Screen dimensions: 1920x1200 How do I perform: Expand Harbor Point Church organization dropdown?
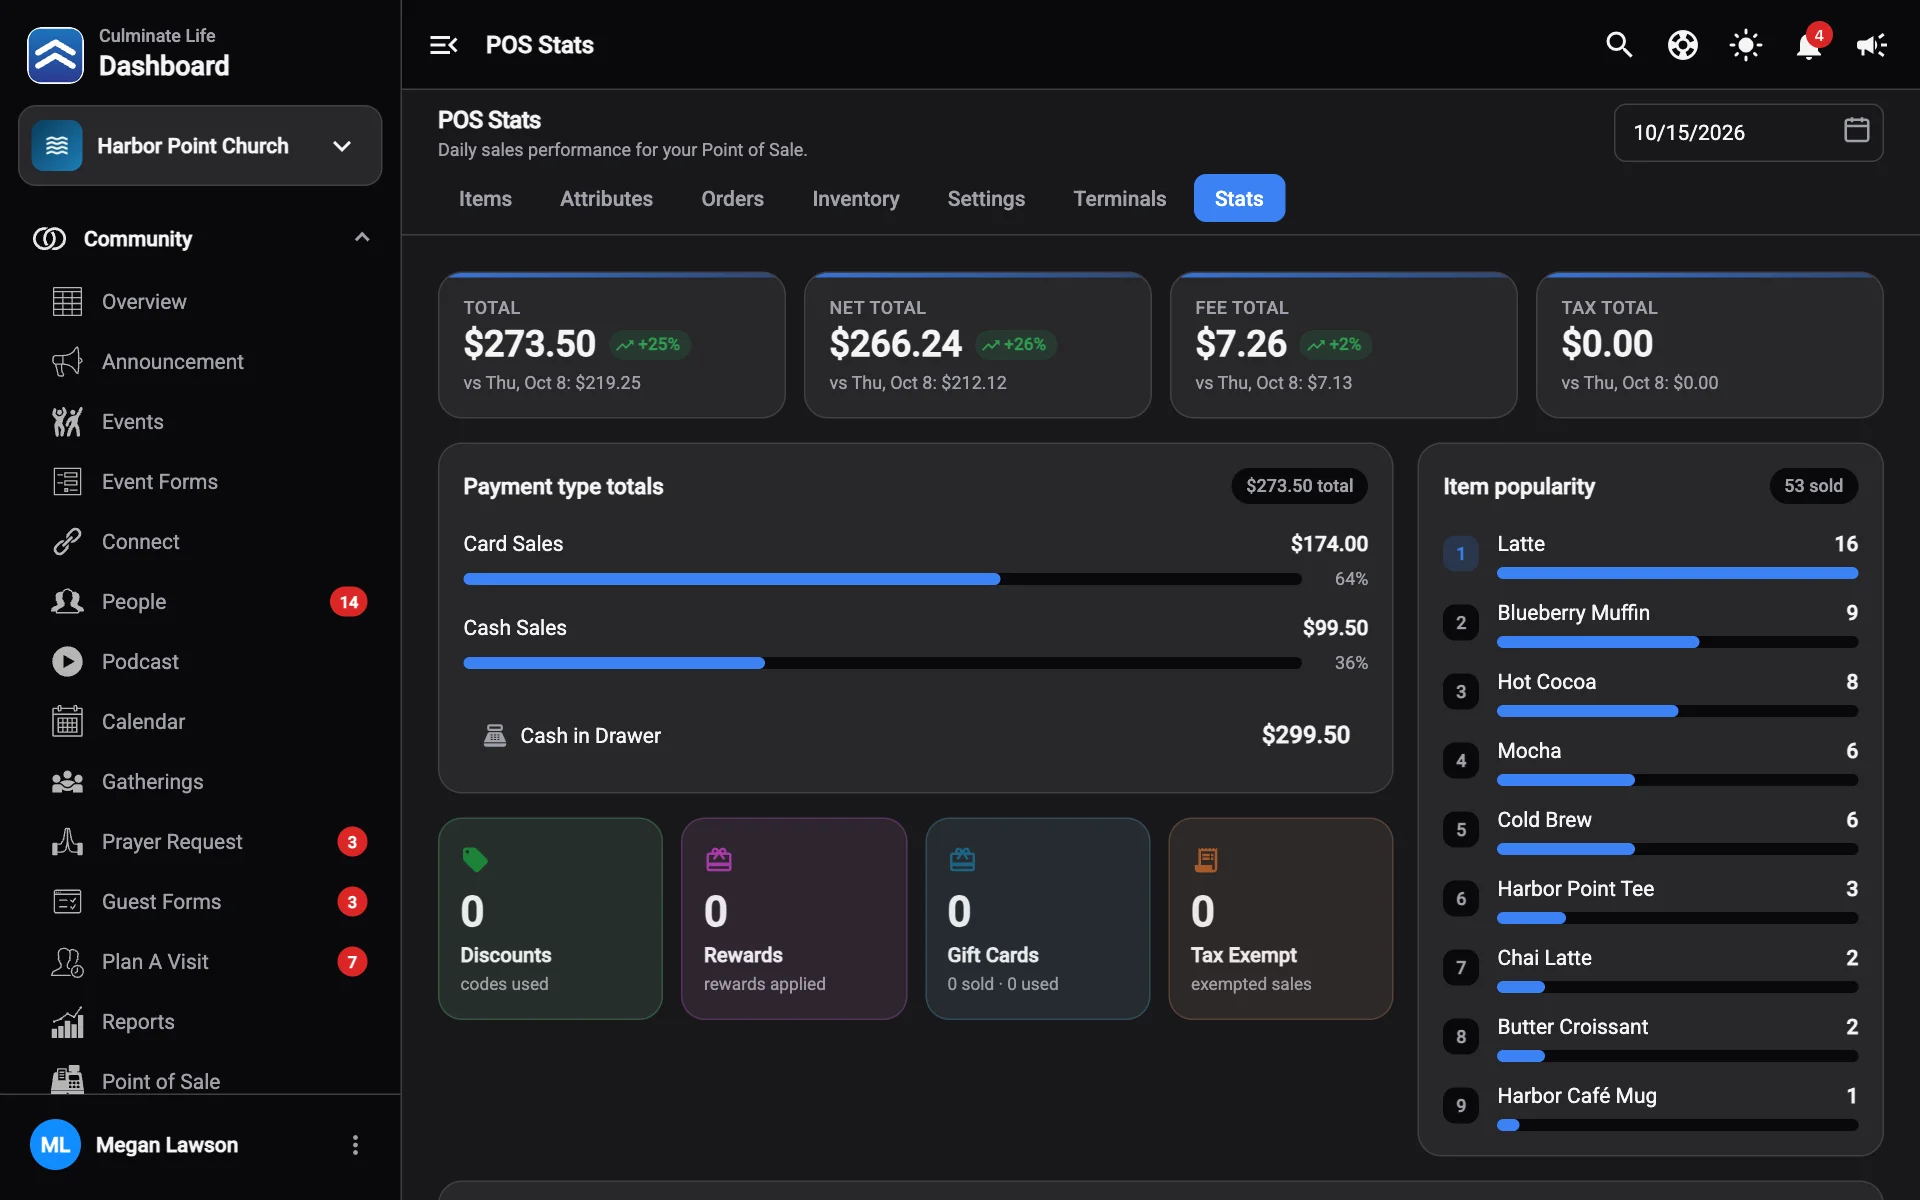coord(200,146)
